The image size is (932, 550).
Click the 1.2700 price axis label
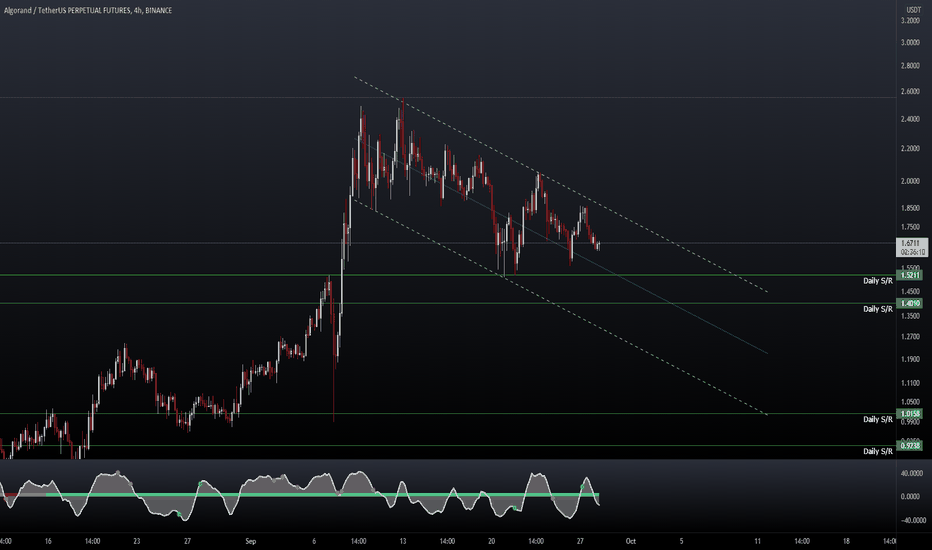click(x=910, y=337)
